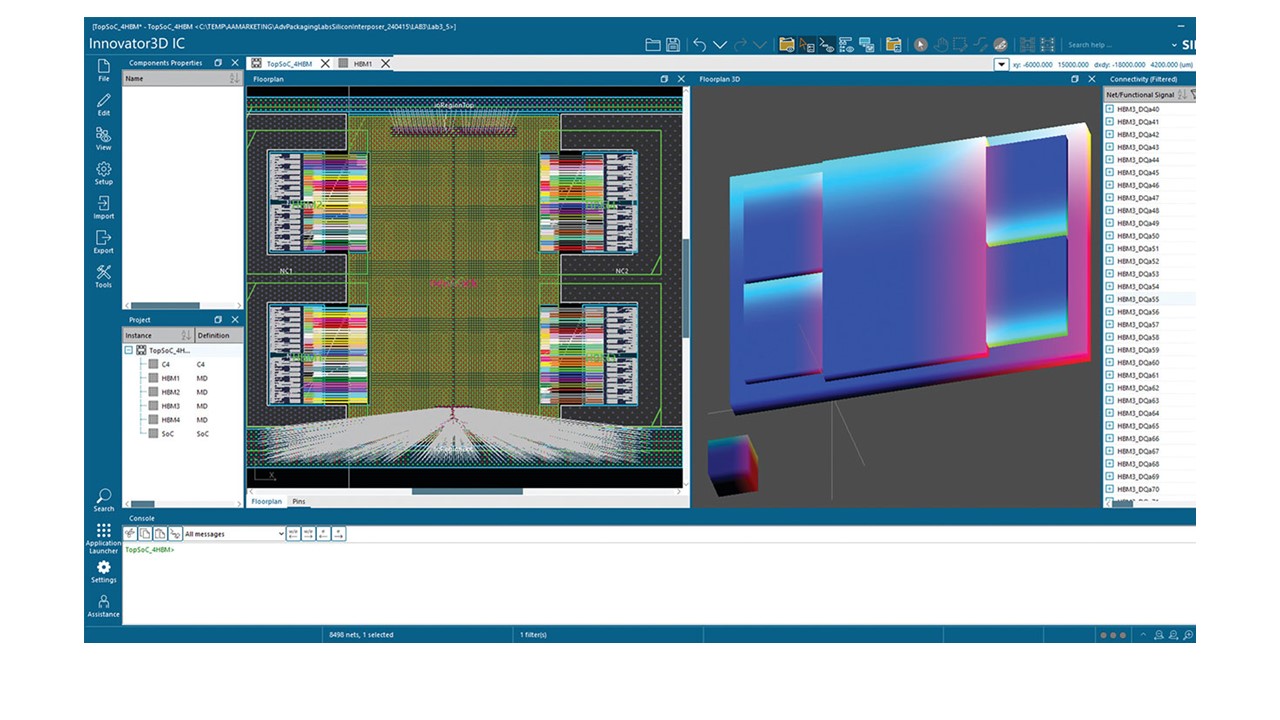This screenshot has height=720, width=1280.
Task: Click the Console copy icon
Action: point(146,534)
